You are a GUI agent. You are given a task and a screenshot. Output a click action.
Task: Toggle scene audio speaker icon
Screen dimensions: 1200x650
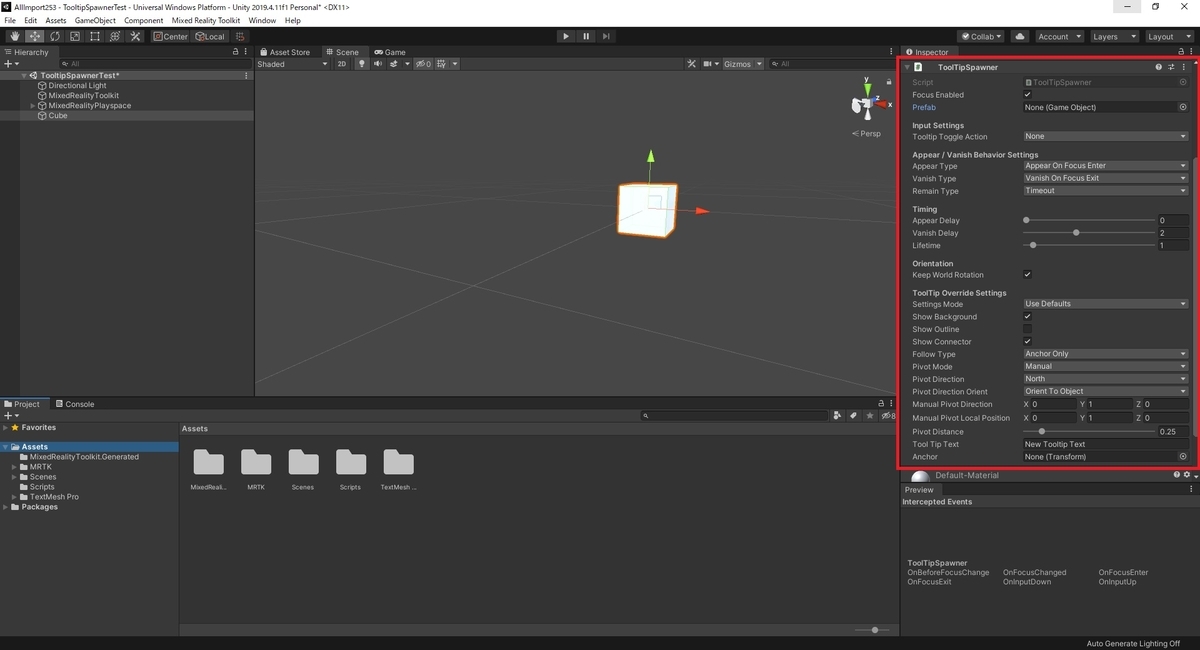pyautogui.click(x=378, y=64)
